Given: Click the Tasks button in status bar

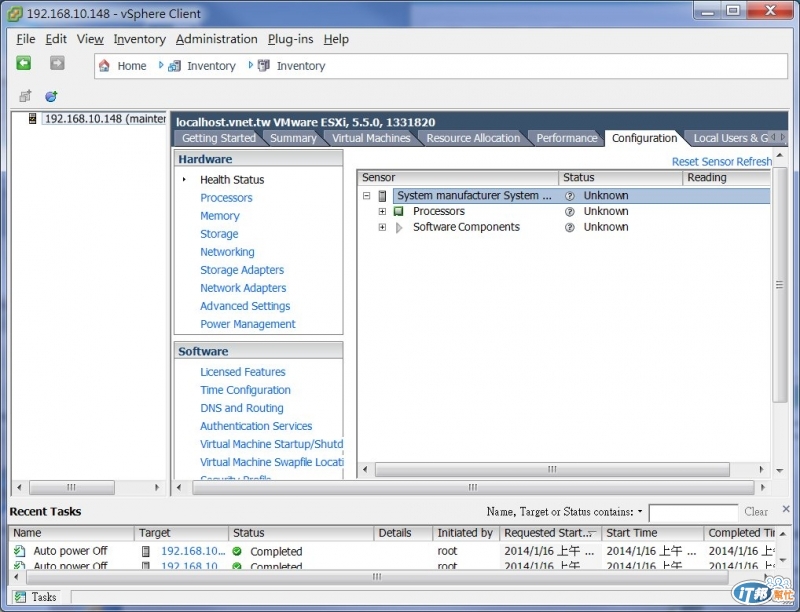Looking at the screenshot, I should click(36, 597).
